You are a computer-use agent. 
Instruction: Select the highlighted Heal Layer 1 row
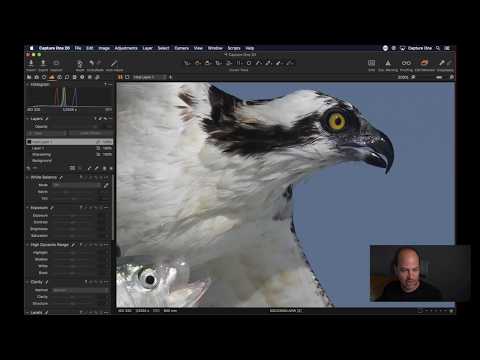69,142
